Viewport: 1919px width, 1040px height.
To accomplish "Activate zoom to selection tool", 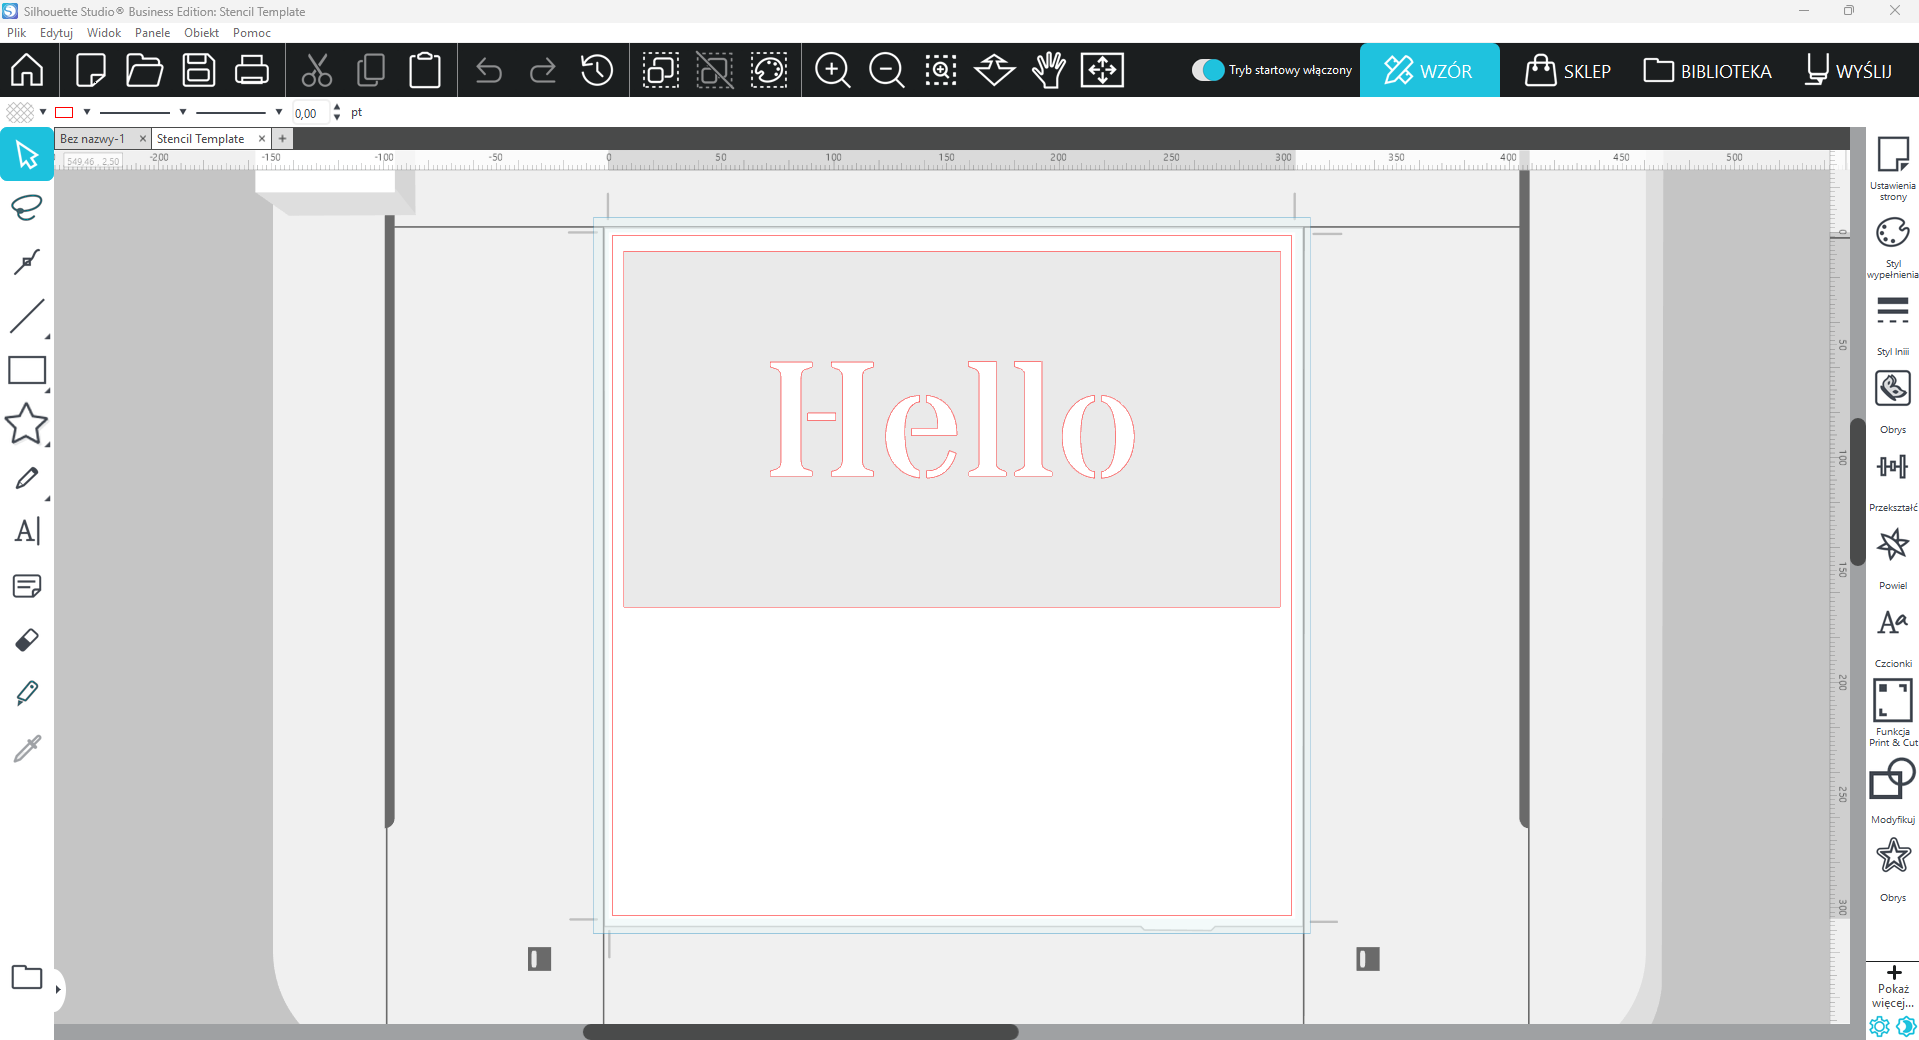I will (x=940, y=70).
